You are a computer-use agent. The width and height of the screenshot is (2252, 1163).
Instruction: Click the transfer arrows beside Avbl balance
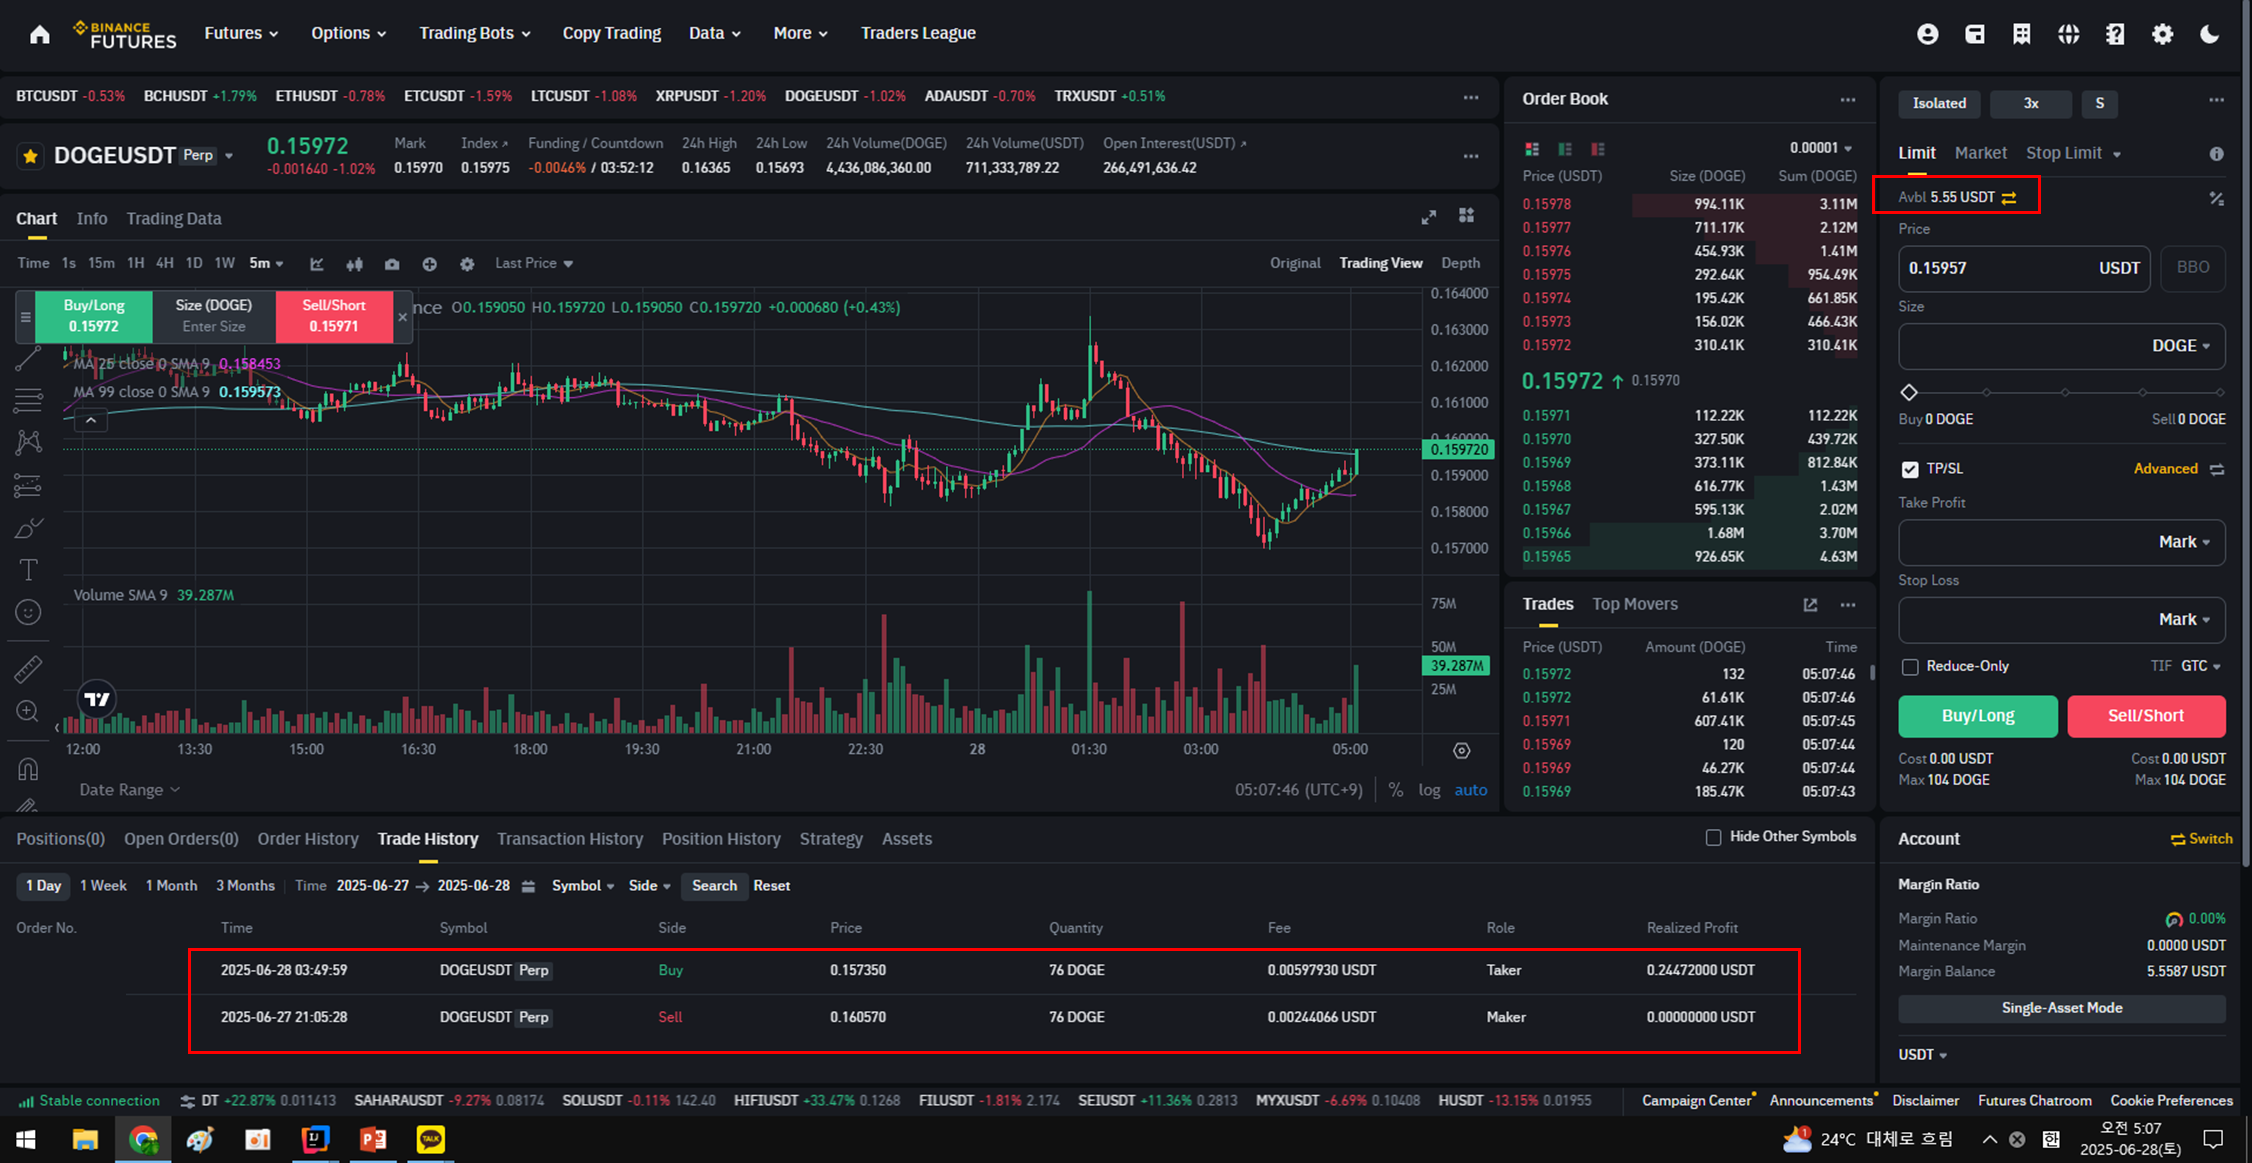pos(2009,198)
